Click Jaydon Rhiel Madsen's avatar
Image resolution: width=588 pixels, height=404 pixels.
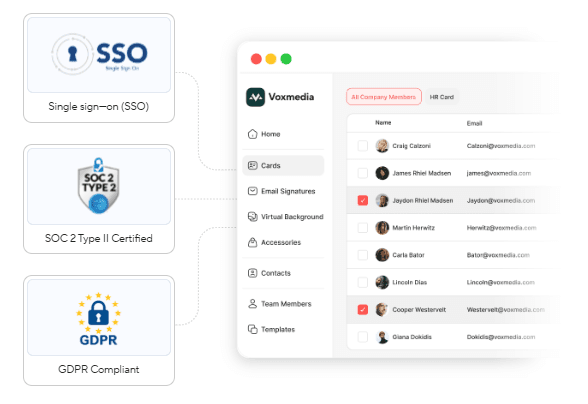click(x=382, y=200)
